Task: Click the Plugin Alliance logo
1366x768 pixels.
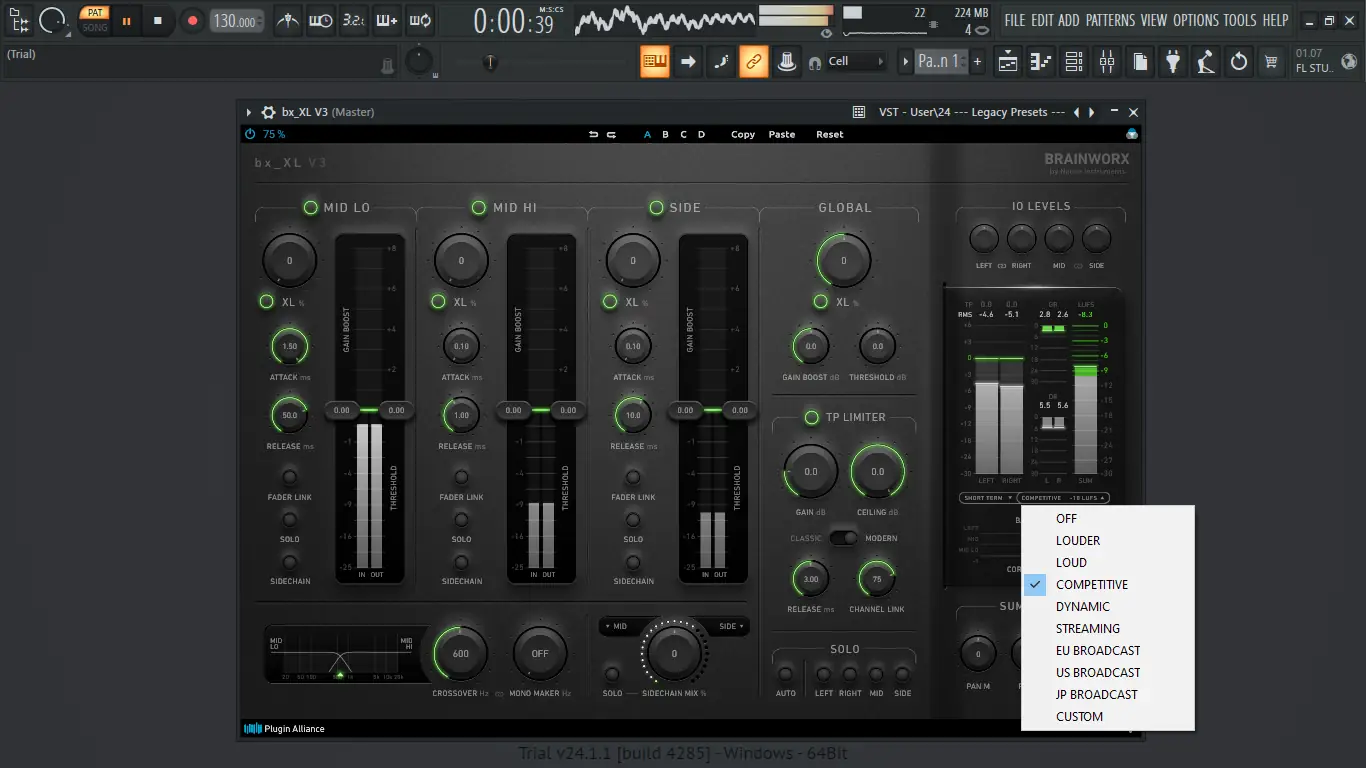Action: [285, 729]
